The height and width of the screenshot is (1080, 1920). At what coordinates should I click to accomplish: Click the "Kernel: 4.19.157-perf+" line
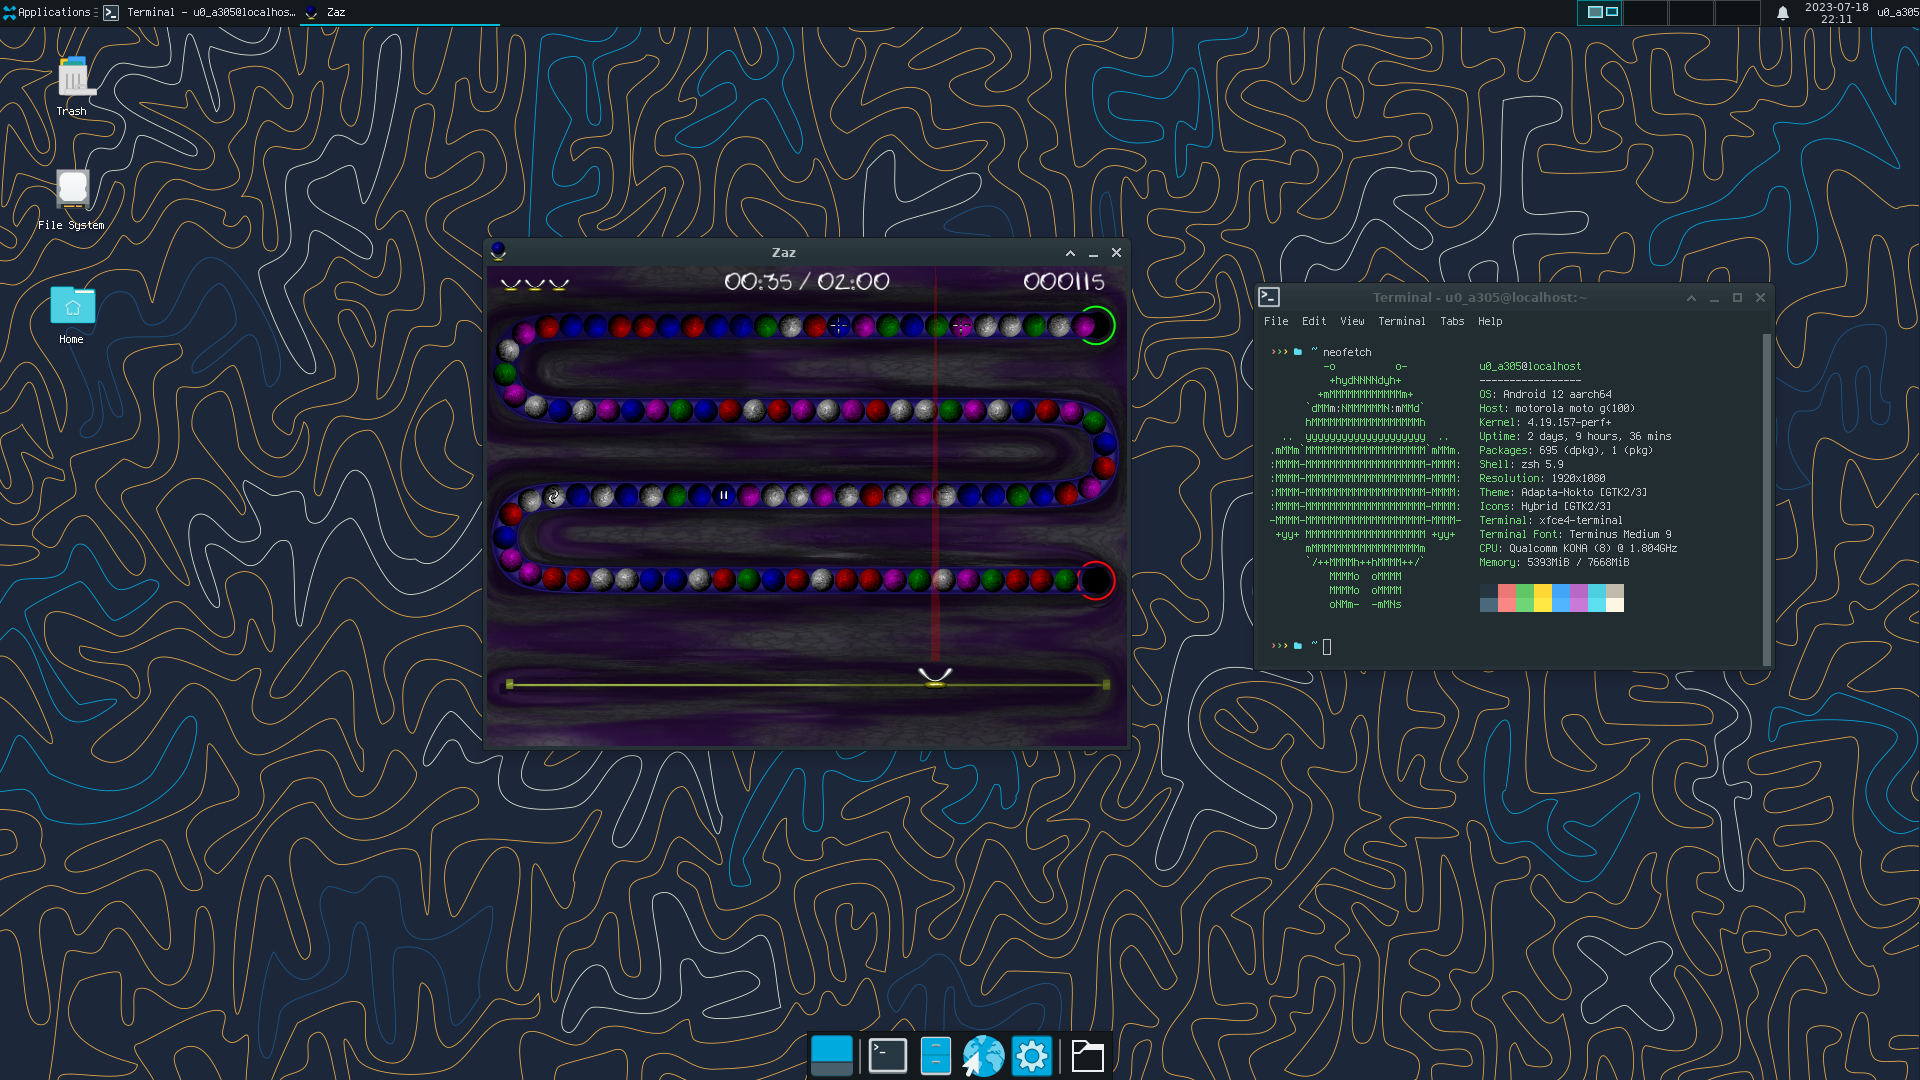coord(1545,422)
